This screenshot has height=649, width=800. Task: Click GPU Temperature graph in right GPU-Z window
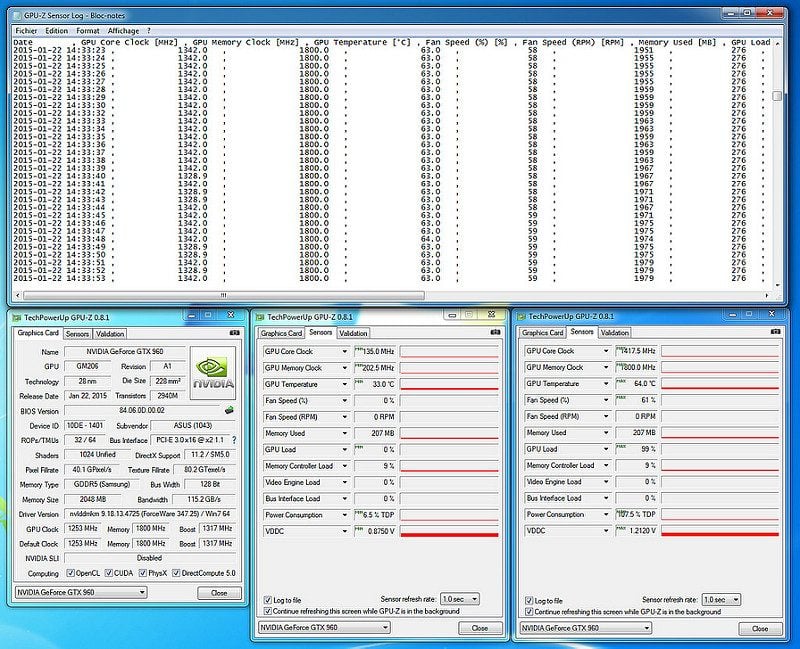(x=720, y=384)
